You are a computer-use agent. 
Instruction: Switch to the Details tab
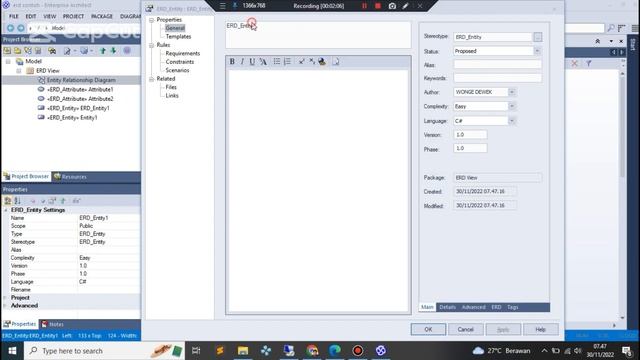coord(447,307)
